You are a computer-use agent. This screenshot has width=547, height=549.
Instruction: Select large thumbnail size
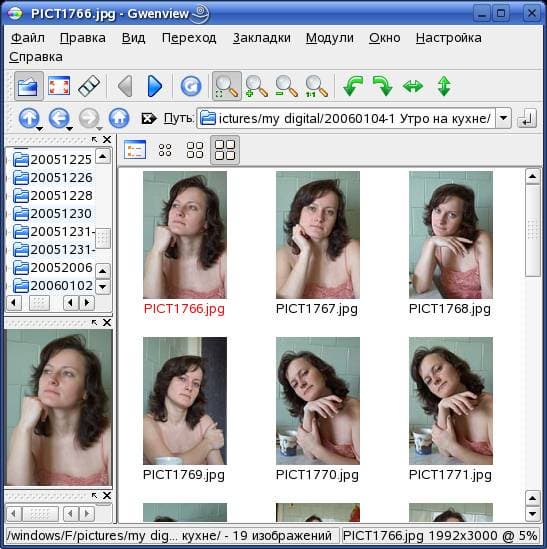(225, 150)
